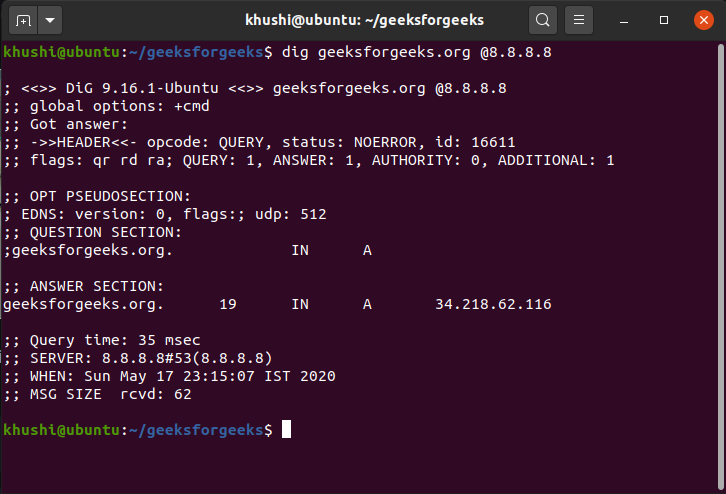Expand the new tab dropdown arrow

(x=50, y=20)
